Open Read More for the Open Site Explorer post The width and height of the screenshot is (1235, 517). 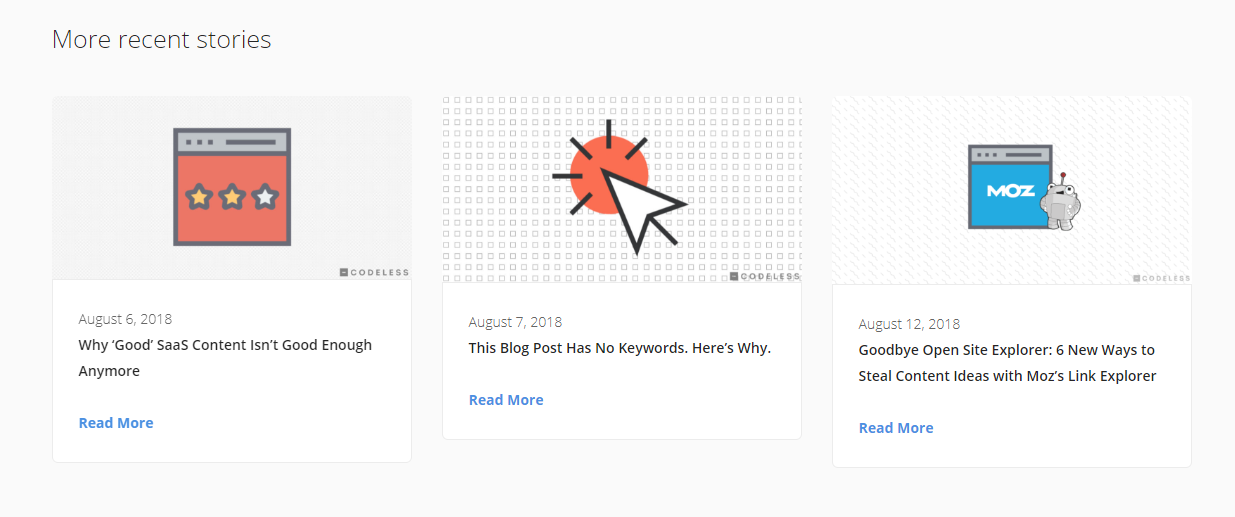(896, 428)
